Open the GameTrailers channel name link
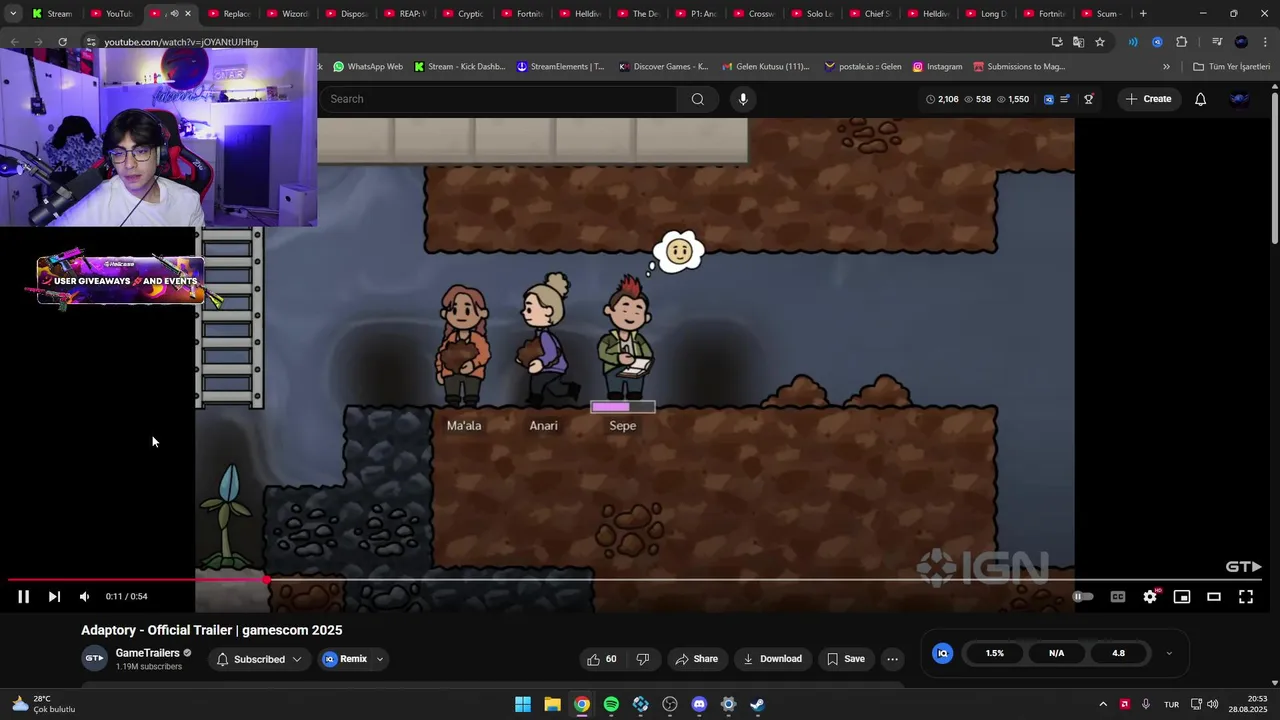1280x720 pixels. (147, 653)
